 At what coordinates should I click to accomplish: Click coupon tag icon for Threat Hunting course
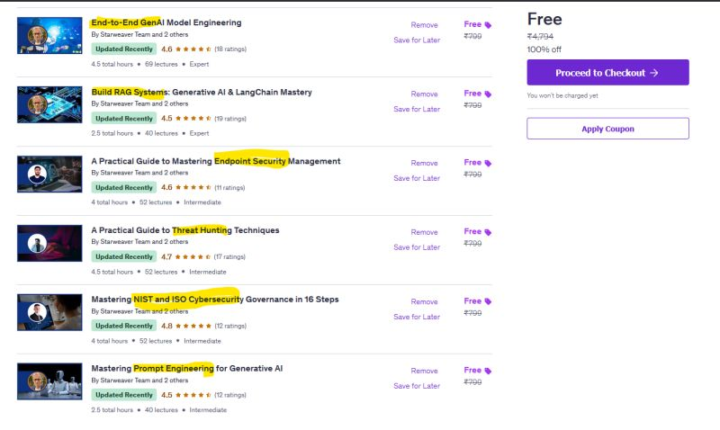488,232
